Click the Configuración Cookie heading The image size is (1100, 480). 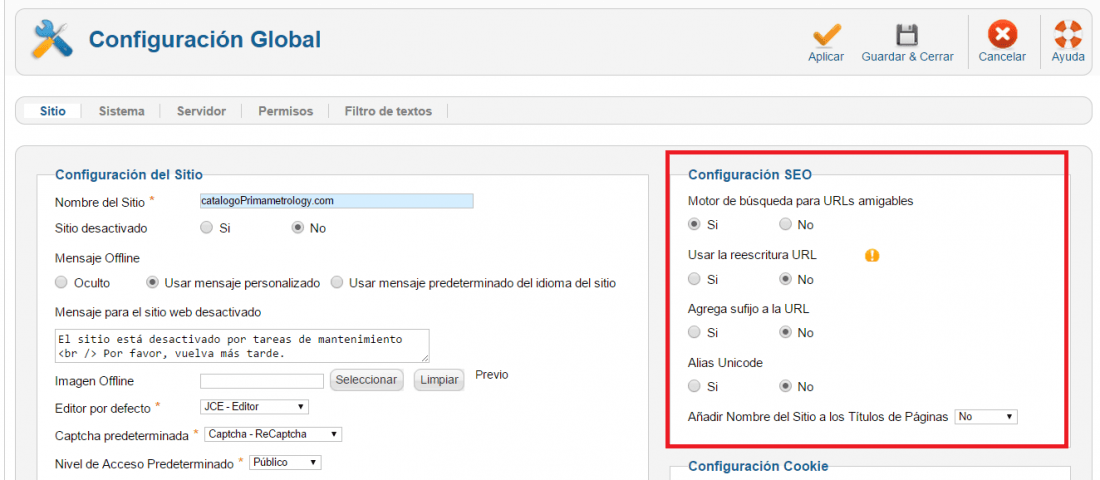point(758,466)
